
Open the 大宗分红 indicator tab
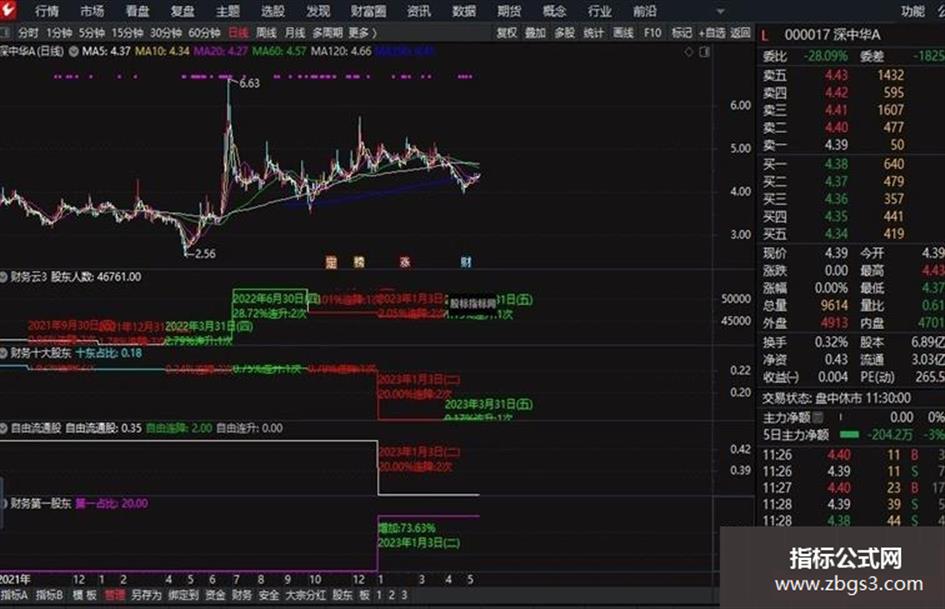pos(306,595)
